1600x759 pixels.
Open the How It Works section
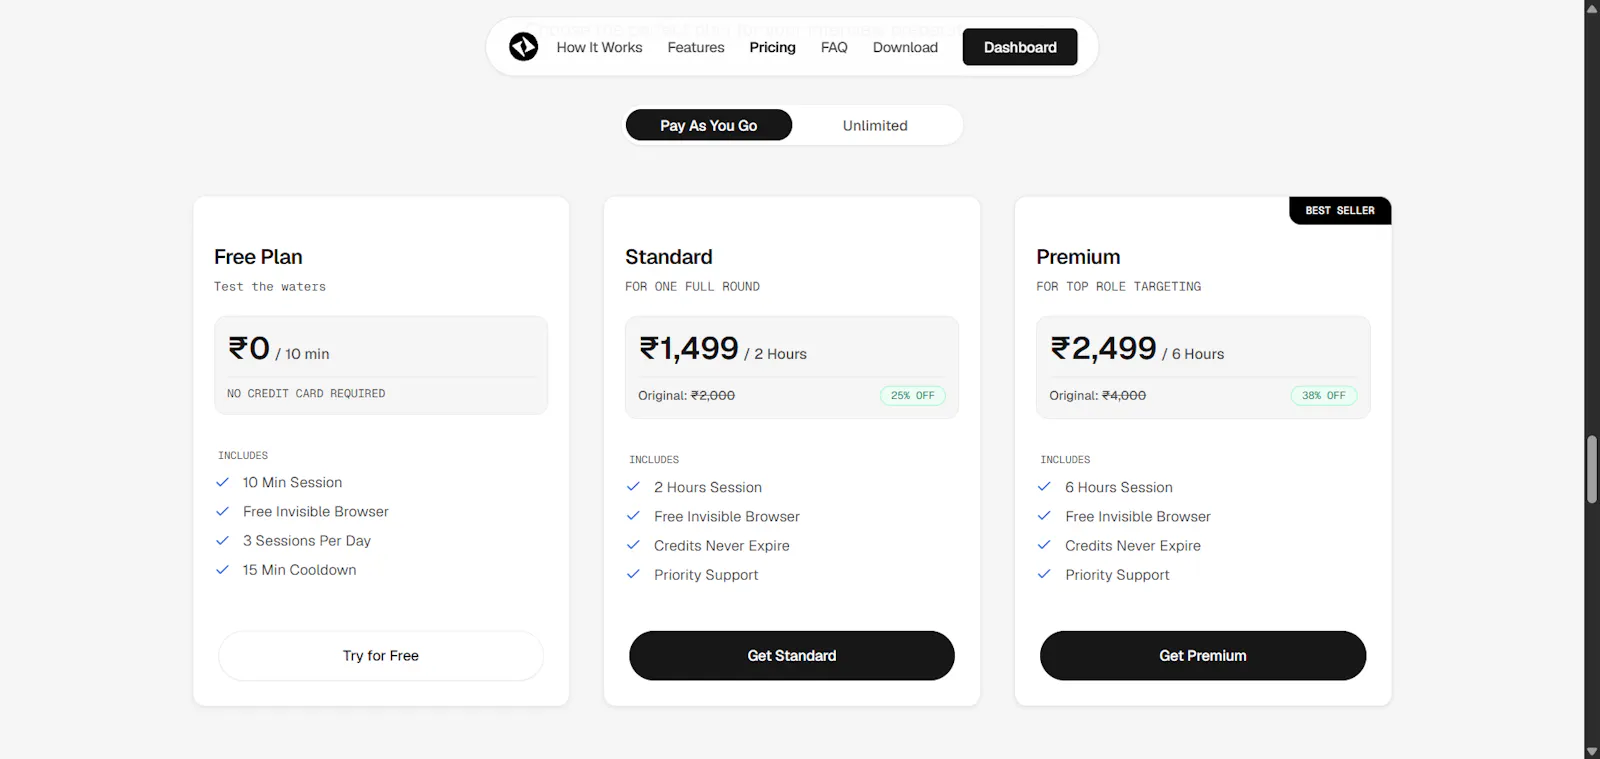(x=599, y=47)
